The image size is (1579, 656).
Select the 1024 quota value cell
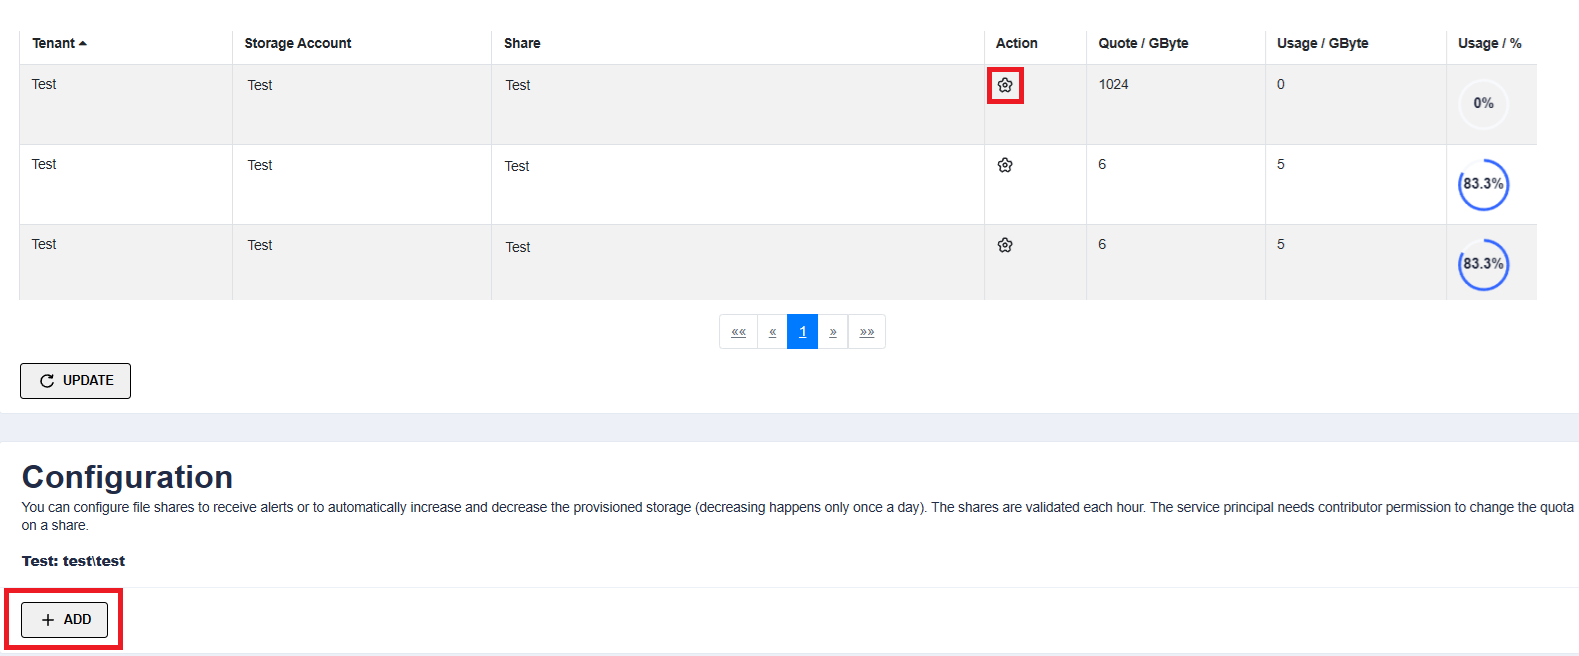click(1113, 85)
